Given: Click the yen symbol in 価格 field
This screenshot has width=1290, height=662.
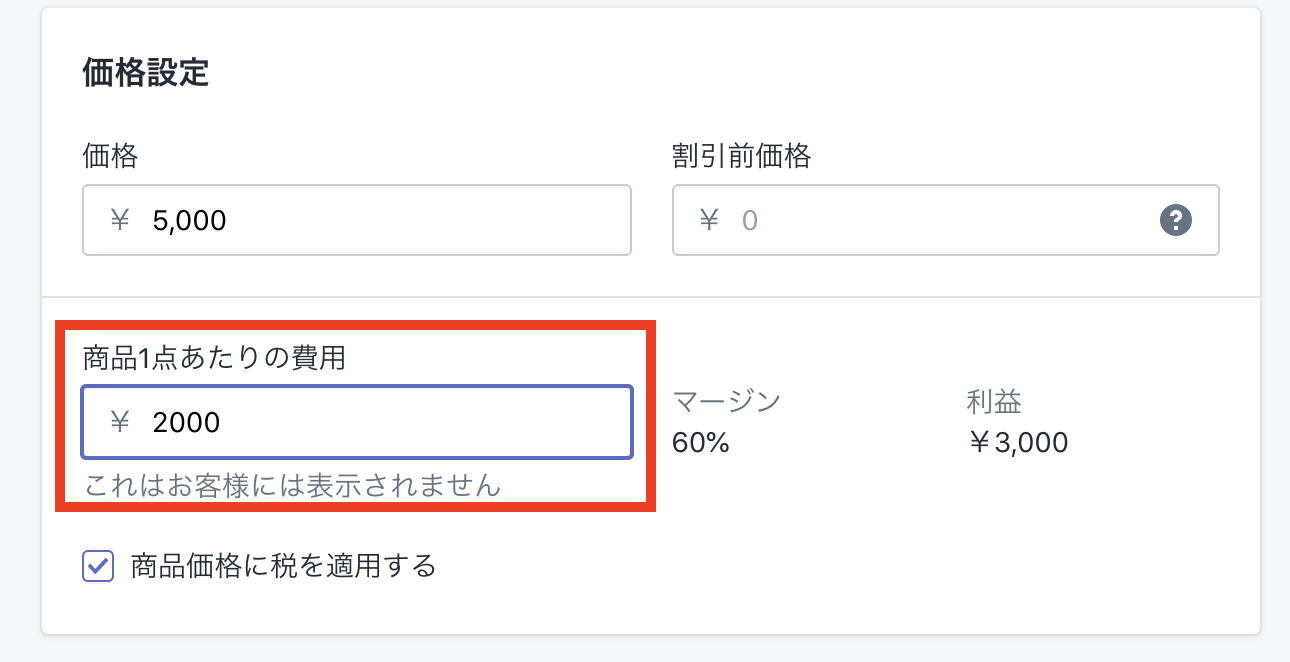Looking at the screenshot, I should (120, 220).
